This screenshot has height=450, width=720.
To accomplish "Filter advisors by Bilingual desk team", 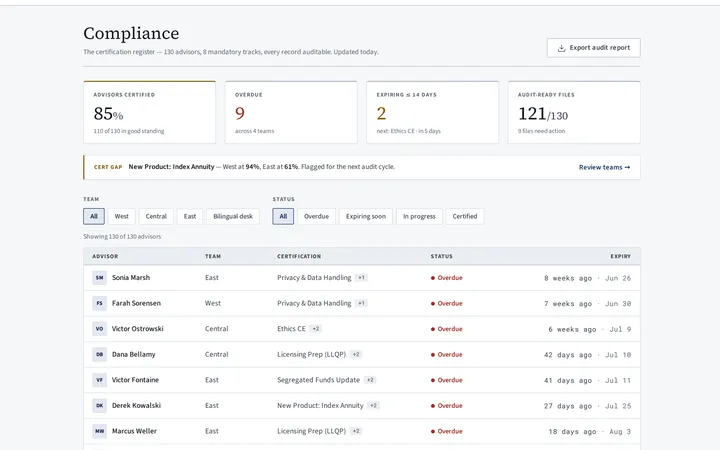I will (233, 216).
